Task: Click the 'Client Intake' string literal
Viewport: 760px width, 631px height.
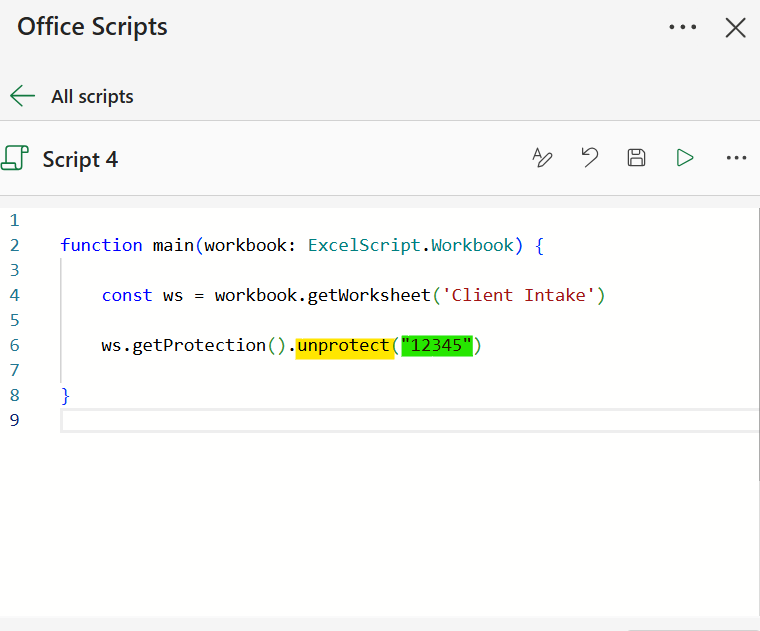Action: (518, 295)
